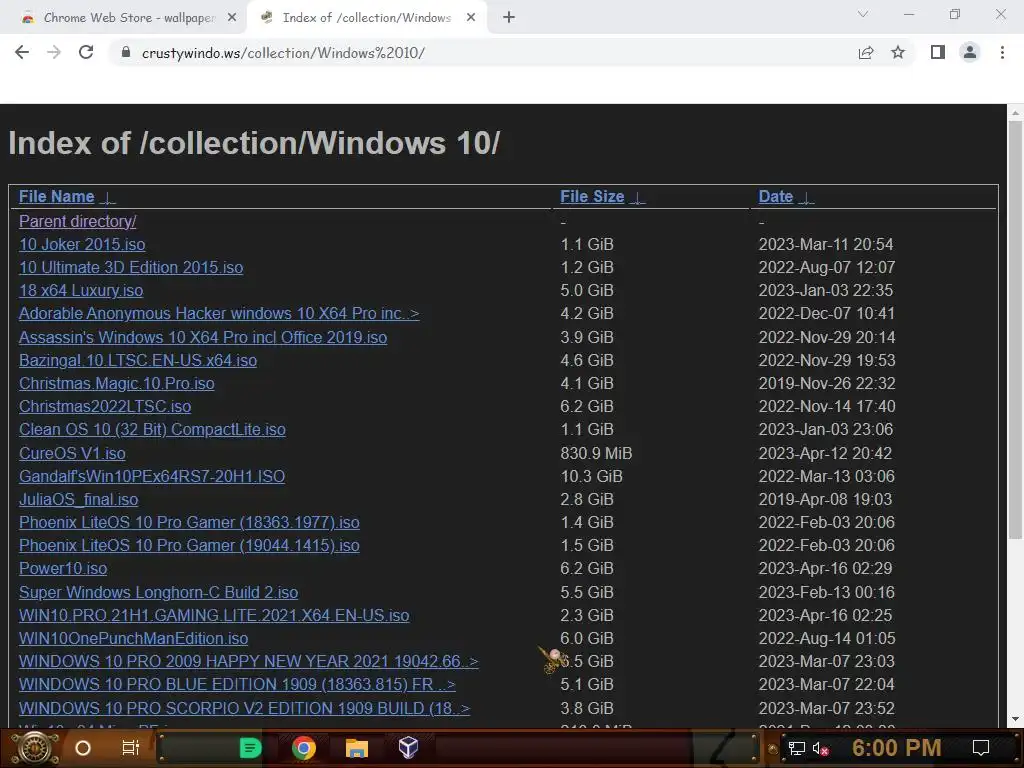Viewport: 1024px width, 768px height.
Task: Download 10 Joker 2015.iso
Action: coord(82,244)
